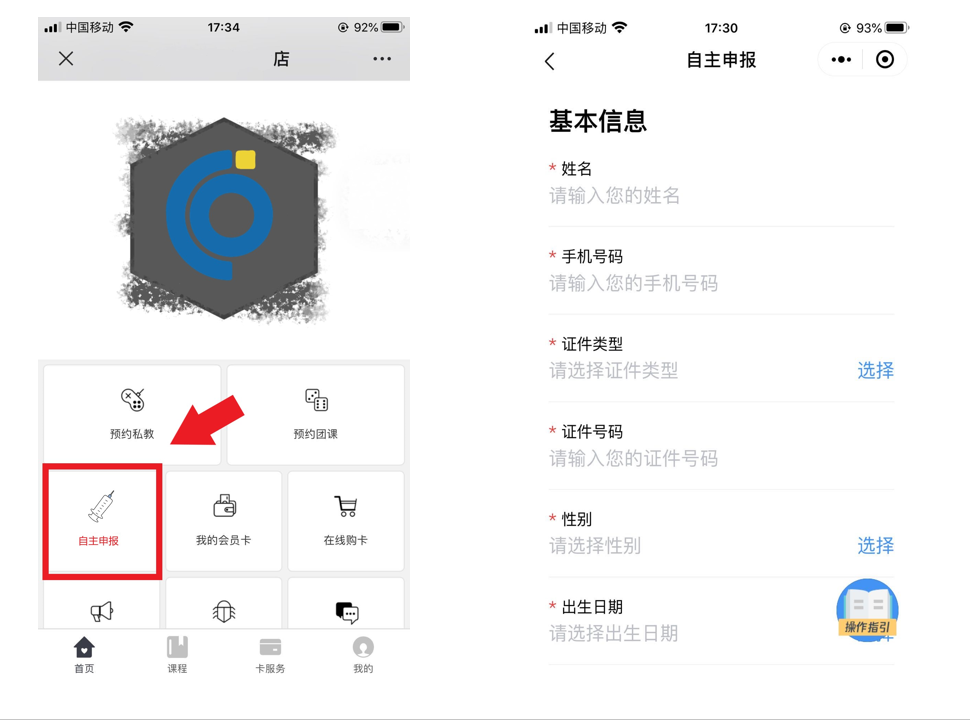970x720 pixels.
Task: Tap the 在线购卡 shopping cart icon
Action: (346, 506)
